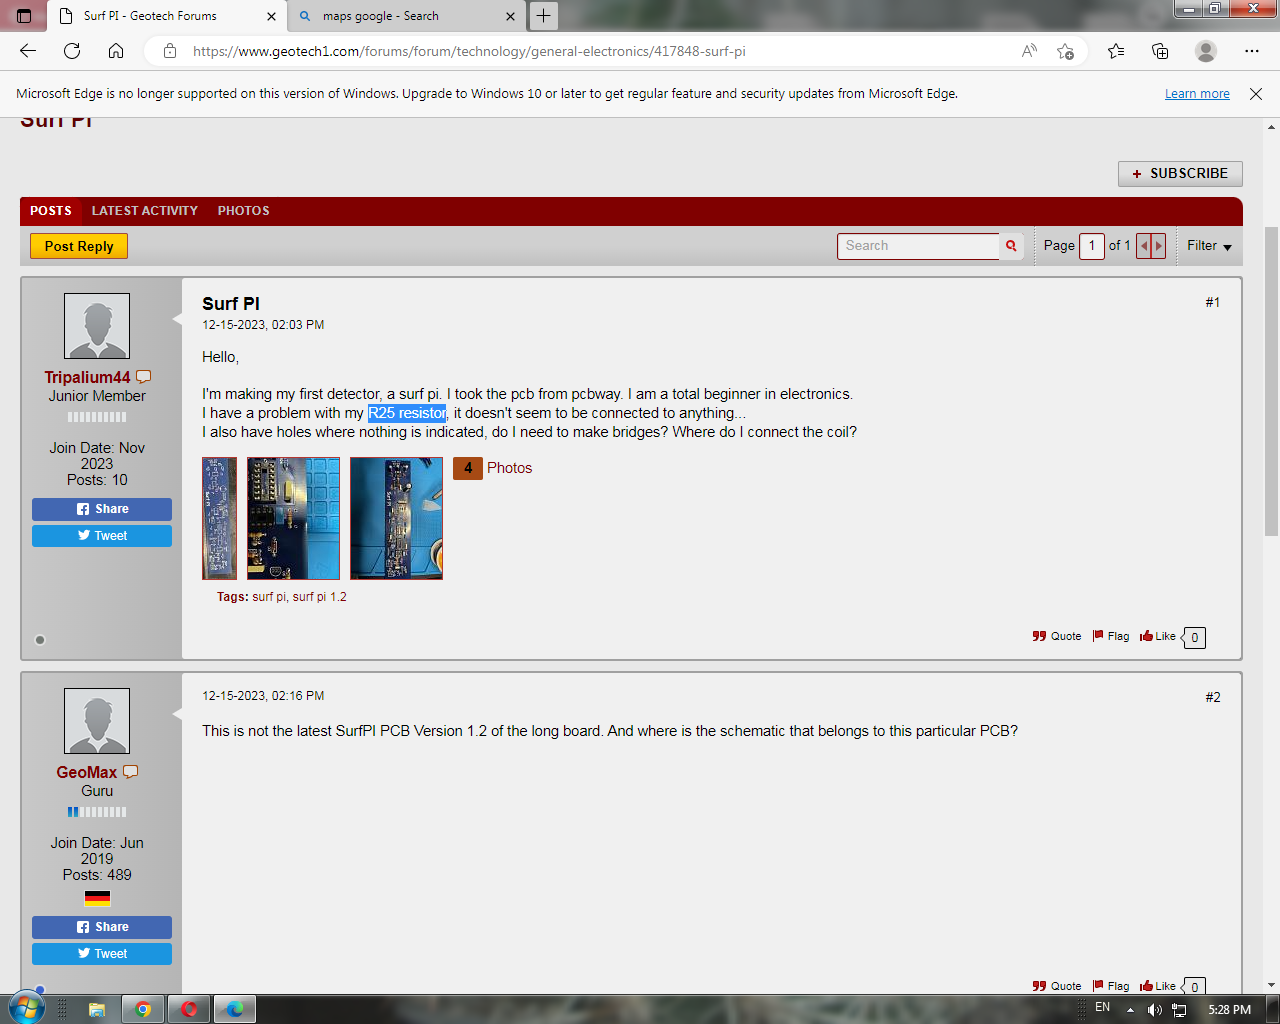Open the 'surf pi 1.2' tag
Viewport: 1280px width, 1024px height.
pos(320,597)
